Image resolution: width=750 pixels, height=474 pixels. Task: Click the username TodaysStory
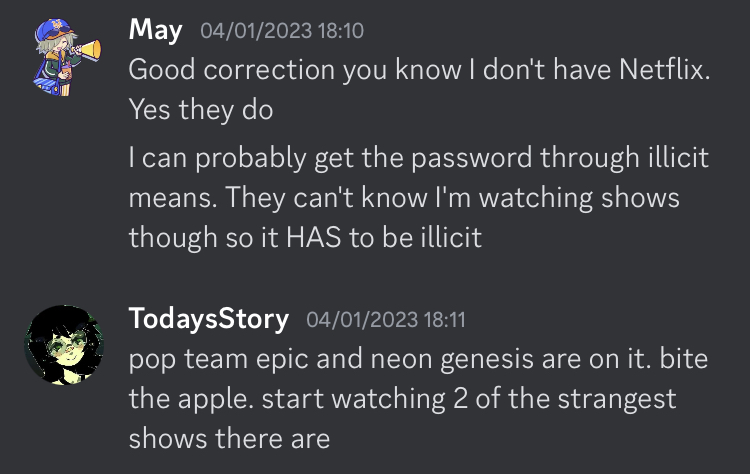(209, 319)
